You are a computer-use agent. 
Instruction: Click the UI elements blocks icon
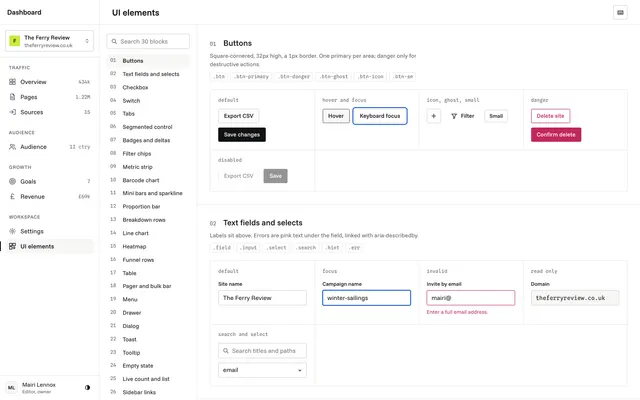[13, 247]
